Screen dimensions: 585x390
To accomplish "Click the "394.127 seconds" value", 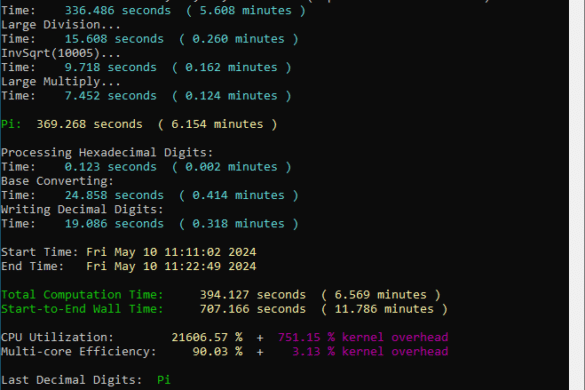I will 253,295.
